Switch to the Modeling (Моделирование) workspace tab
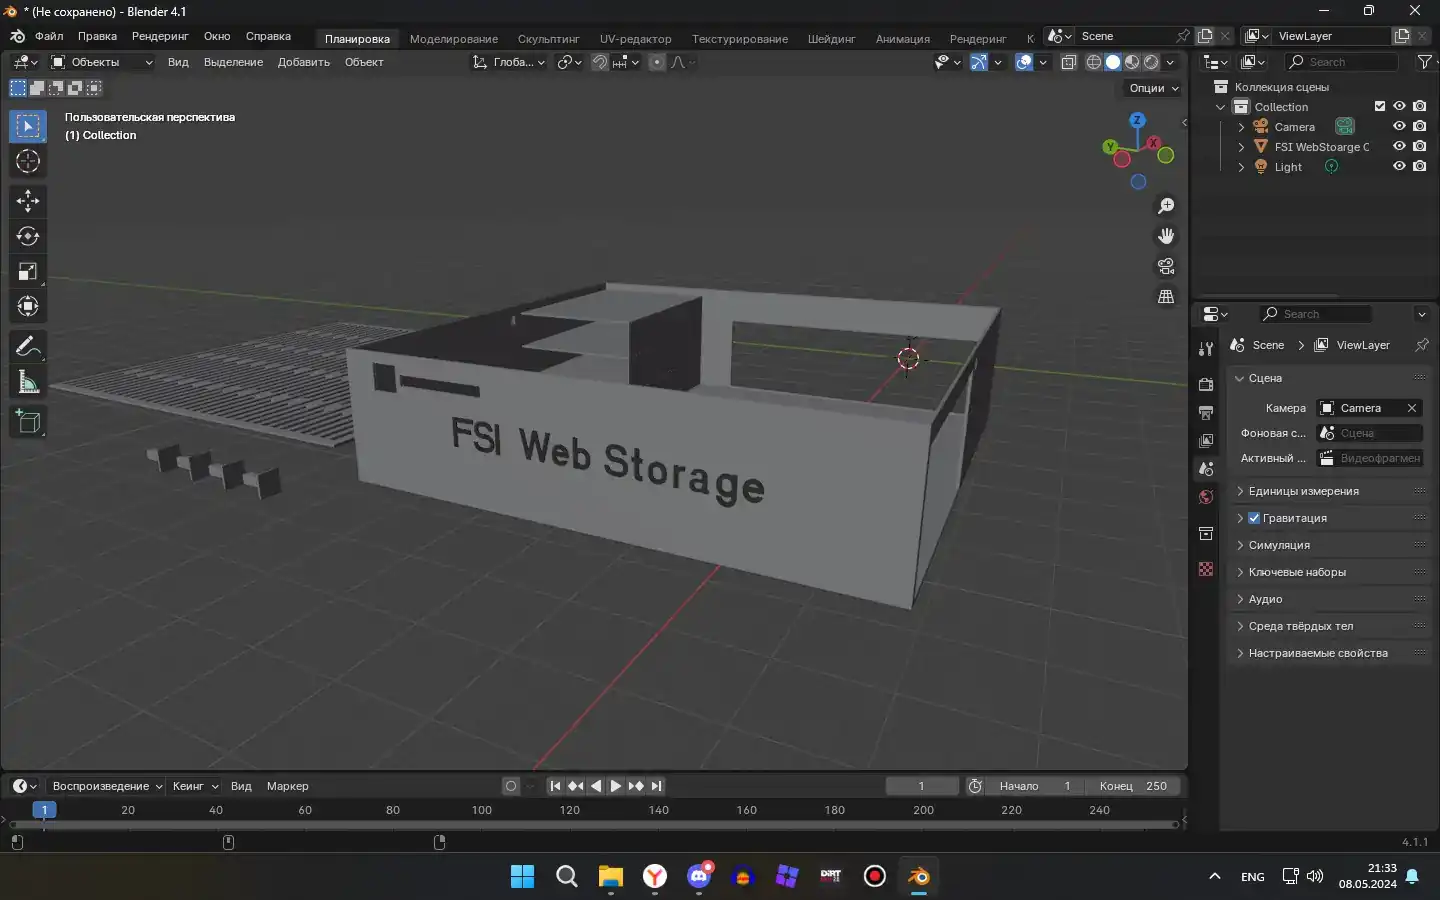 453,39
